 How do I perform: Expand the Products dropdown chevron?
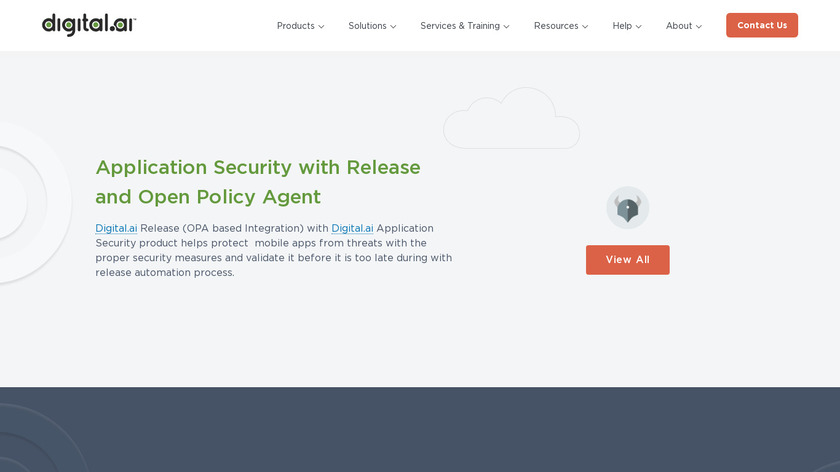pos(321,26)
